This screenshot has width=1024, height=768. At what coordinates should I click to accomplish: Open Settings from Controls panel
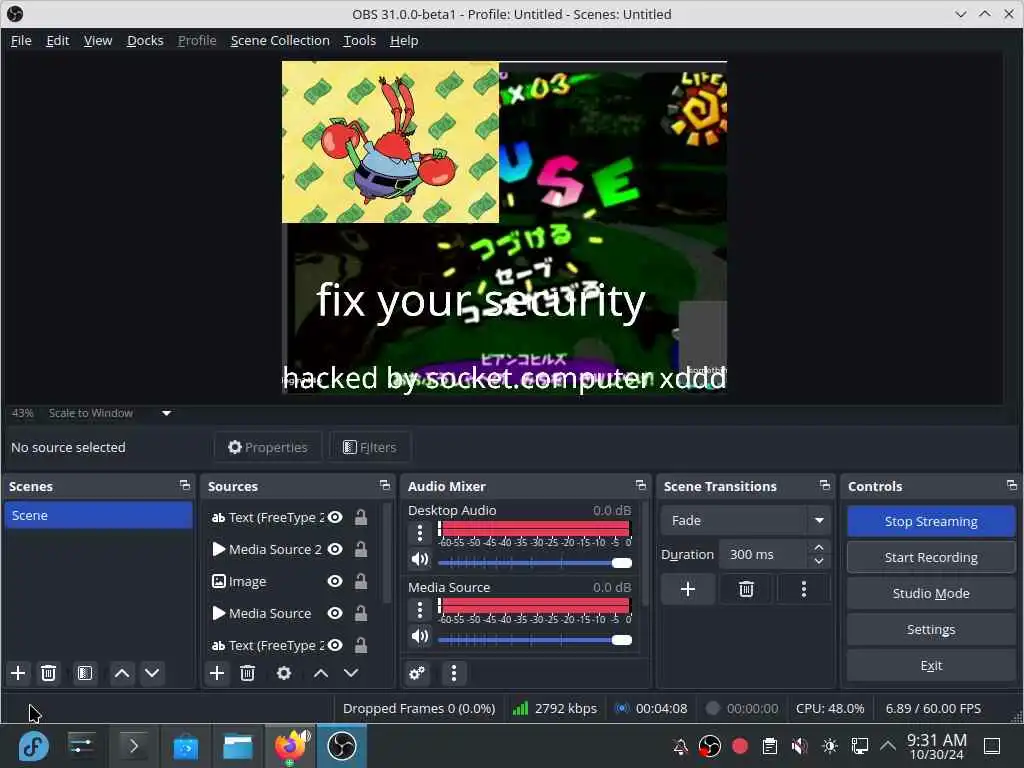[x=931, y=629]
